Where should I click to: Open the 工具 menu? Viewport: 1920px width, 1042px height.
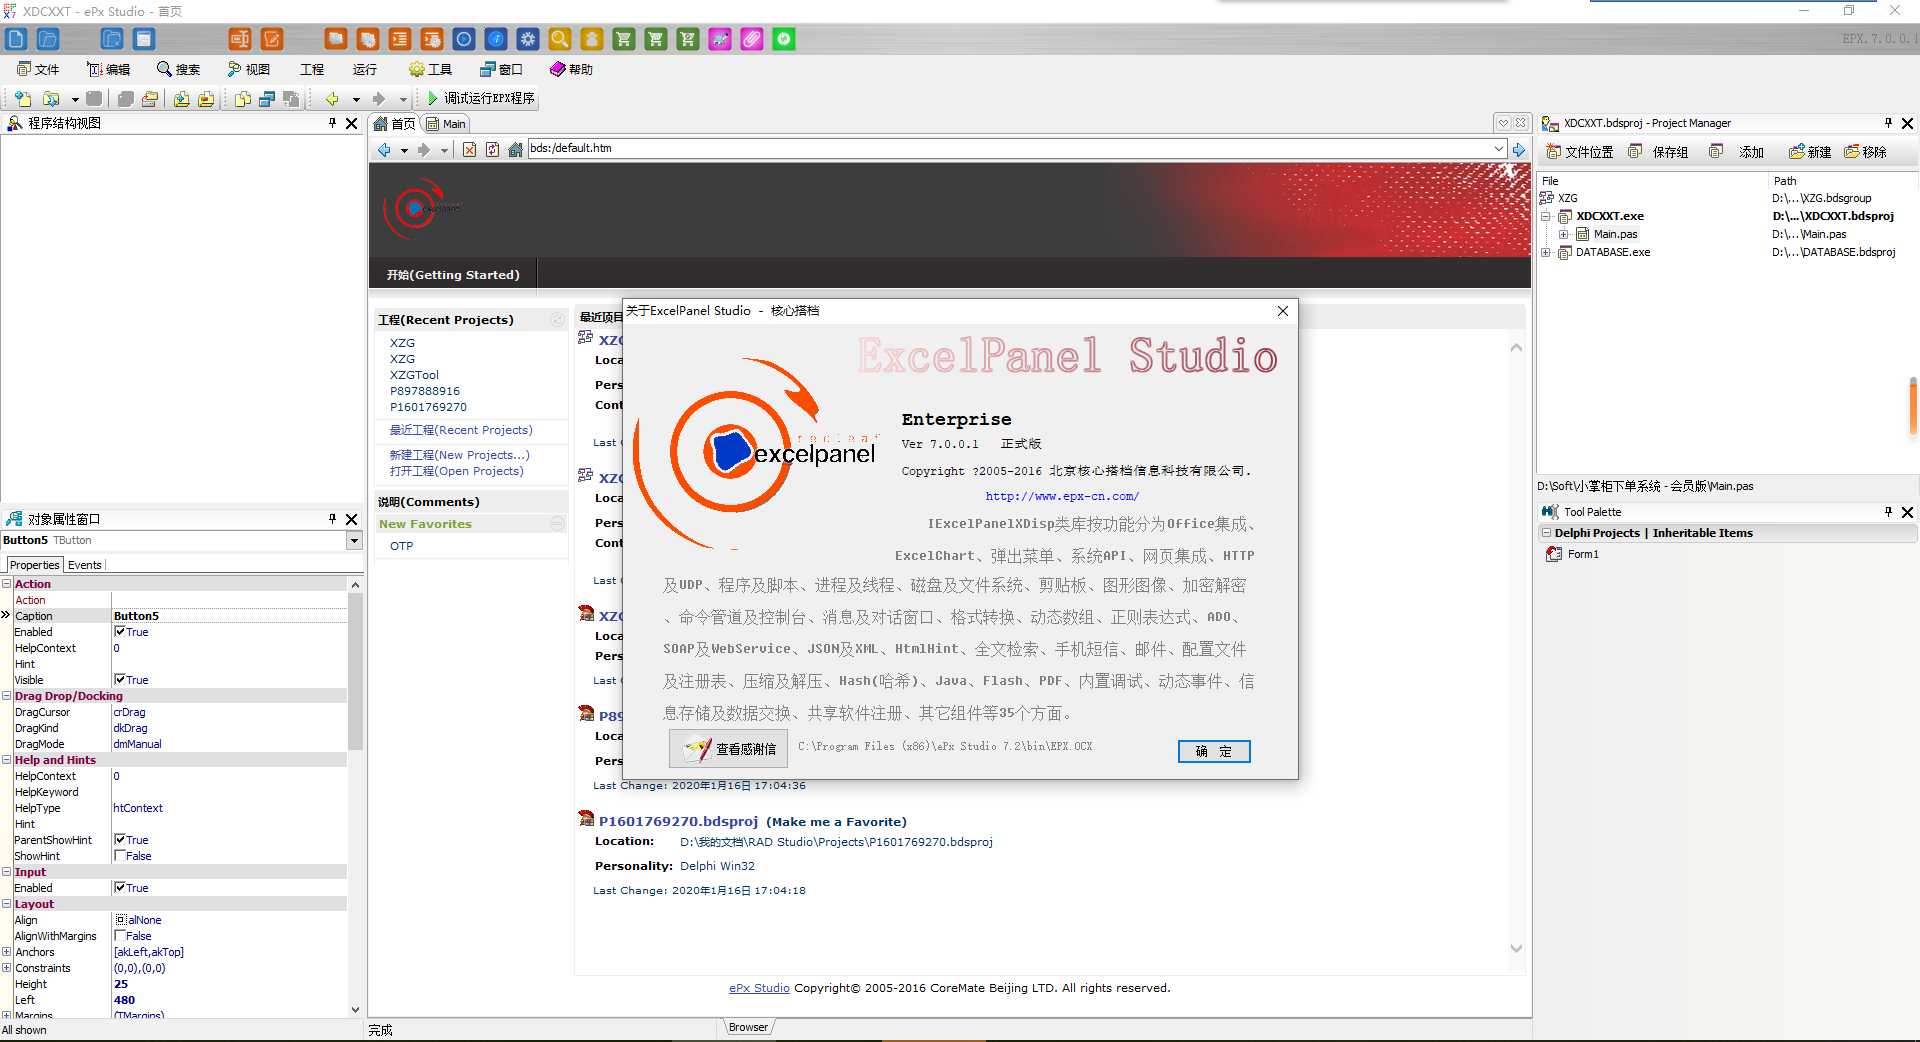(430, 69)
